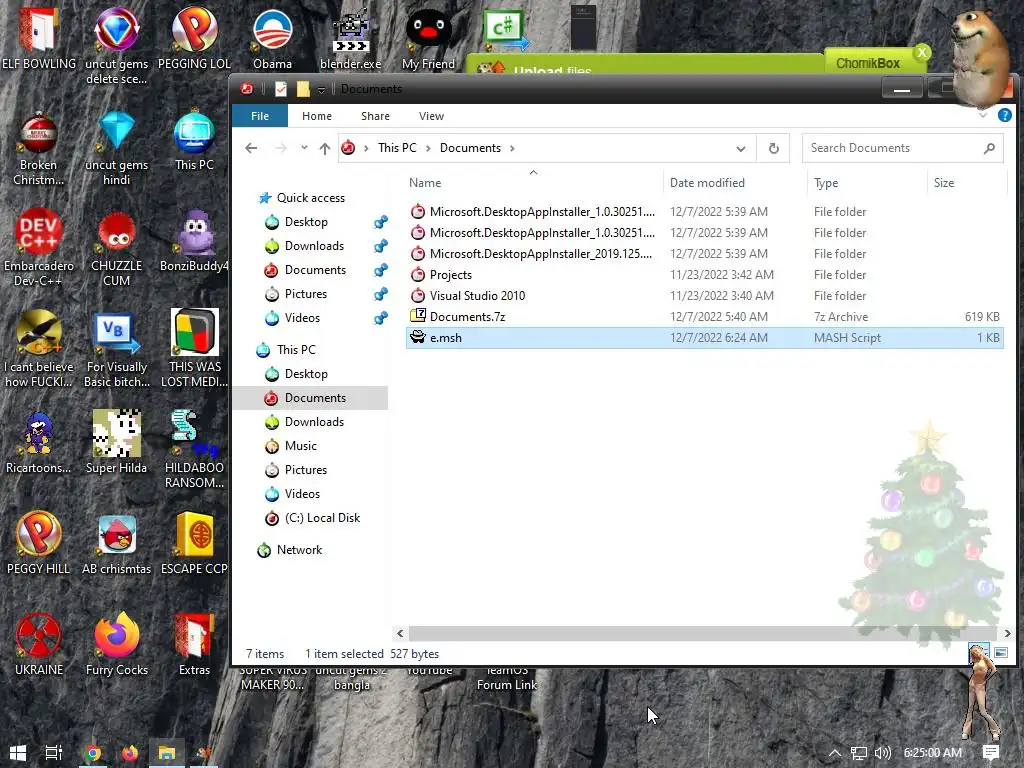
Task: Open the recent locations dropdown arrow
Action: tap(304, 148)
